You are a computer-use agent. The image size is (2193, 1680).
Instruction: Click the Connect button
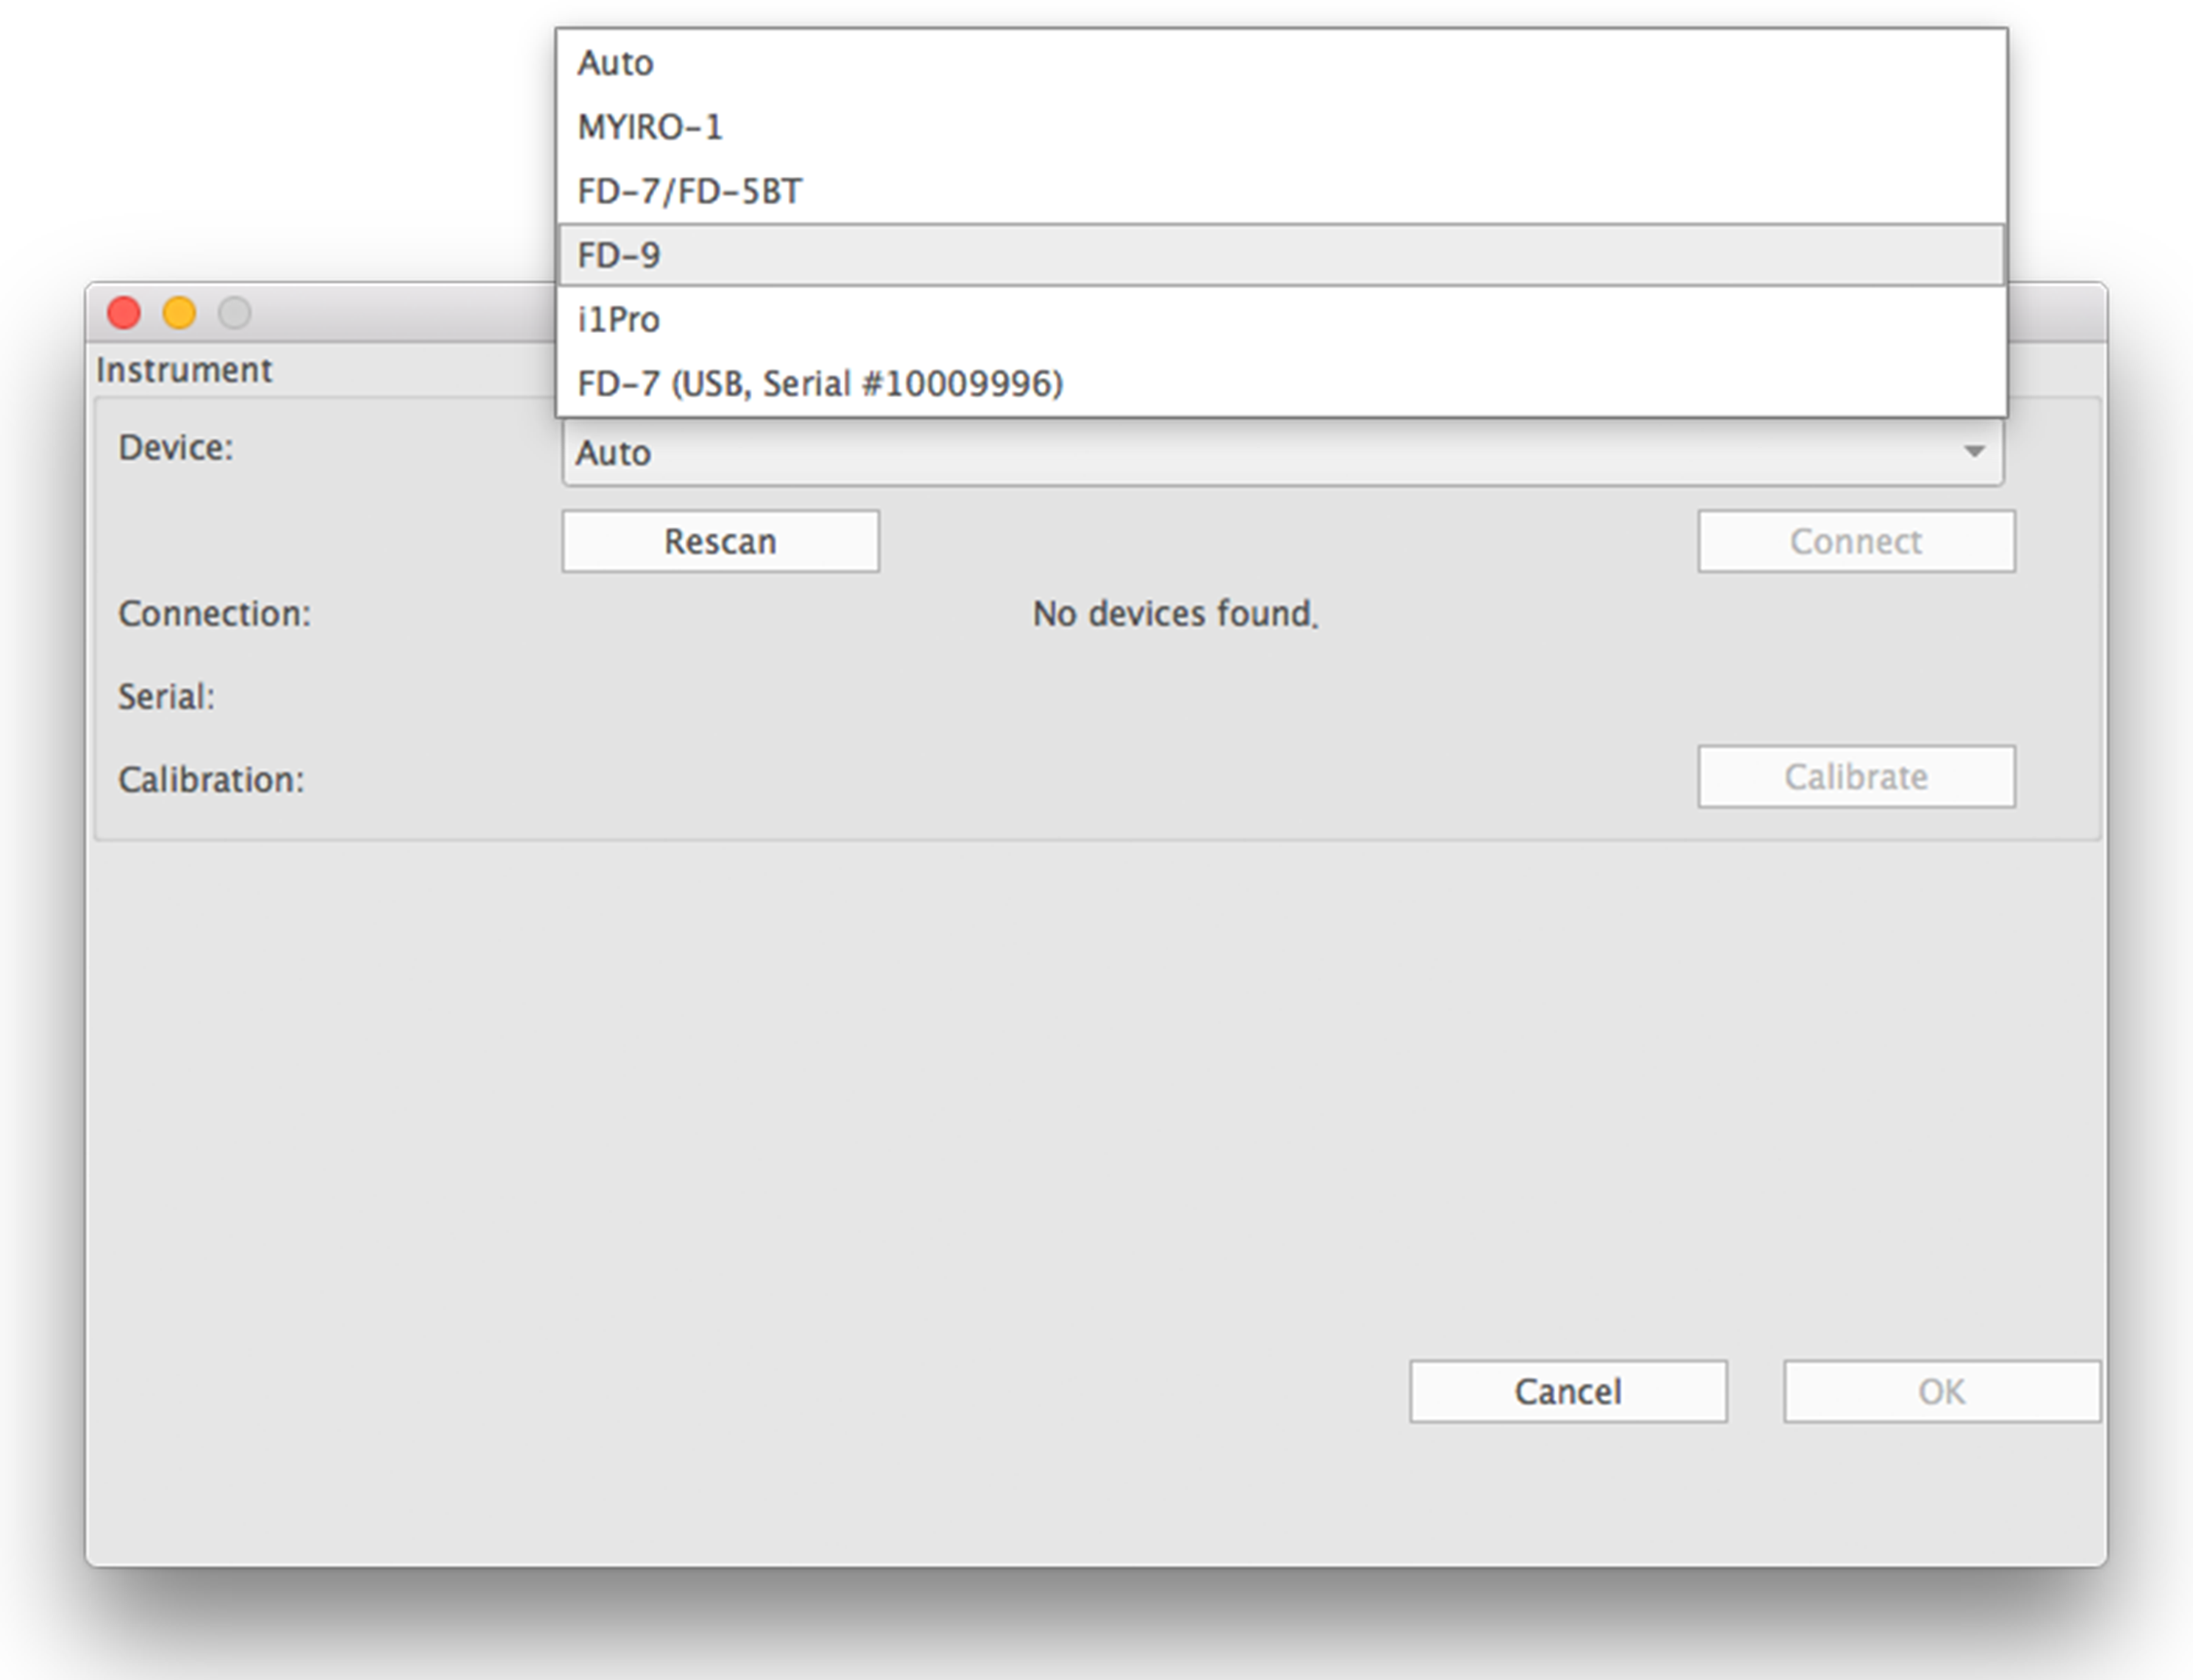click(x=1855, y=541)
